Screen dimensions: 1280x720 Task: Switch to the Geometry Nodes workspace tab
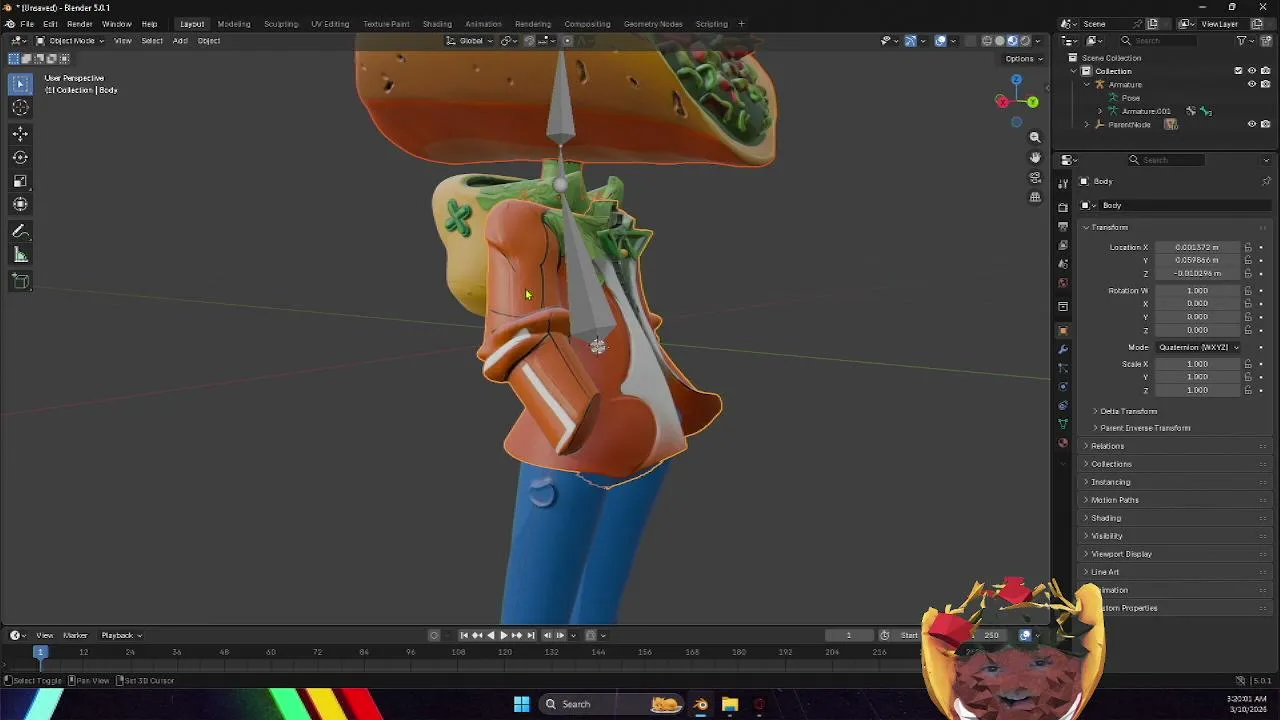pyautogui.click(x=653, y=24)
